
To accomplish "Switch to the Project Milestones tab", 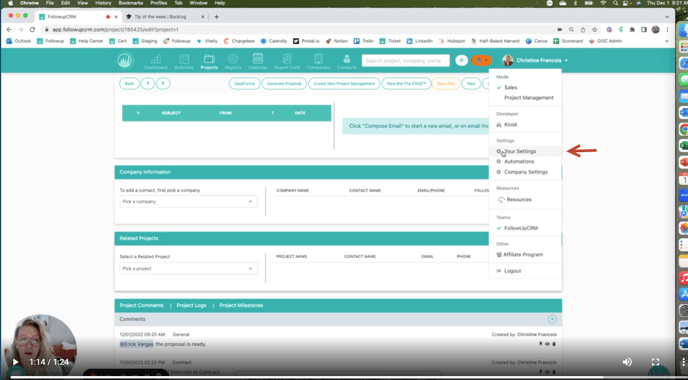I will (241, 305).
